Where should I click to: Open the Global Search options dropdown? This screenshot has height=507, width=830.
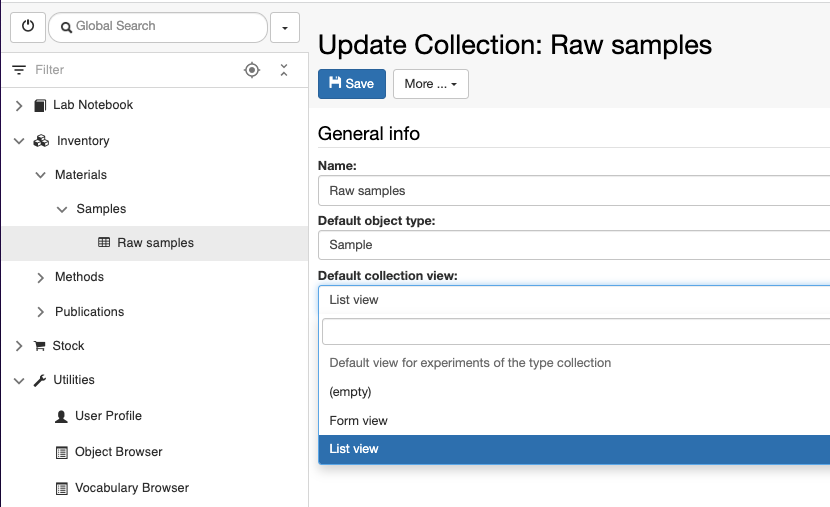tap(285, 28)
